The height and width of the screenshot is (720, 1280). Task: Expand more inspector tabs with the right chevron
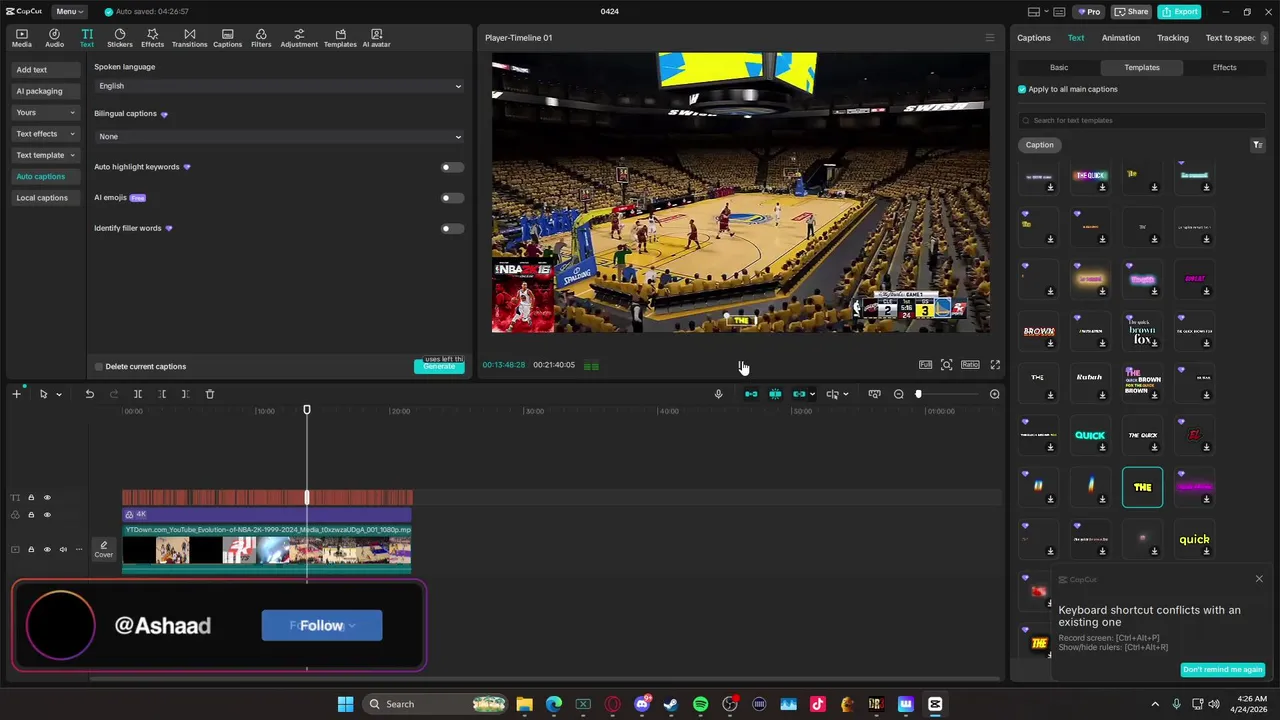point(1264,38)
